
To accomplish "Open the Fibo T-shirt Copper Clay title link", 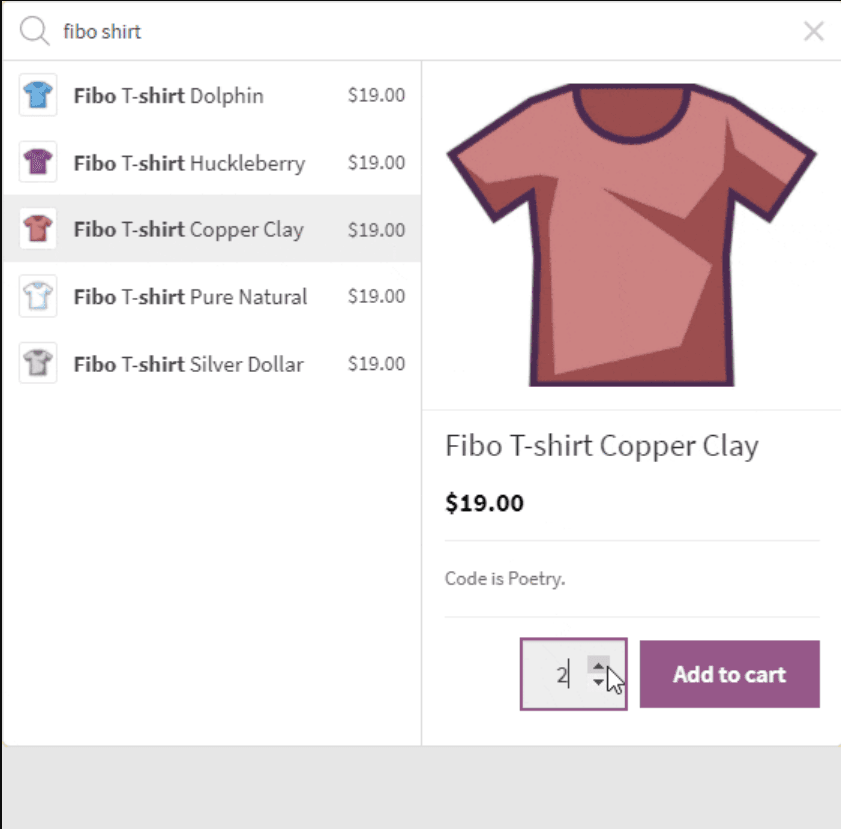I will click(x=601, y=446).
